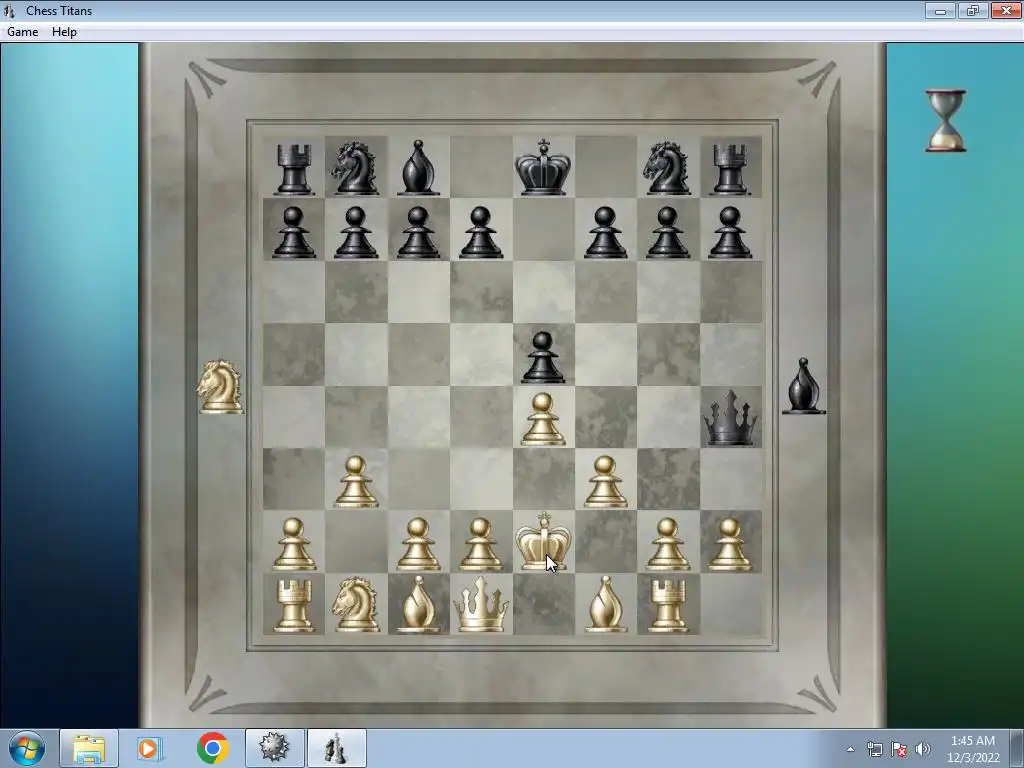Select the black pawn on c7
This screenshot has width=1024, height=768.
coord(418,232)
